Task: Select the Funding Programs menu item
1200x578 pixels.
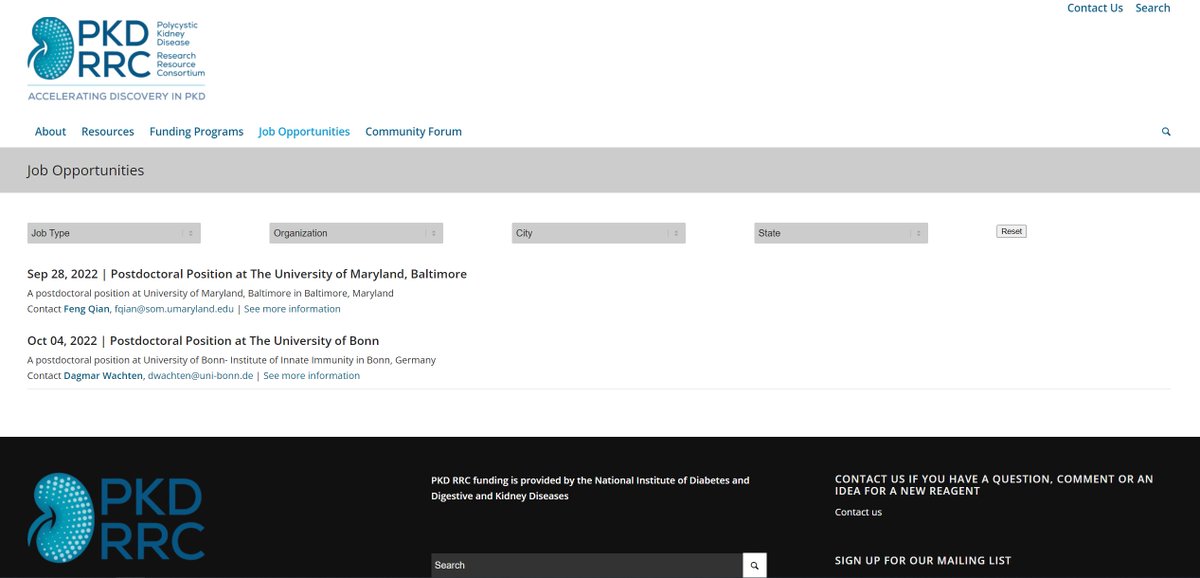Action: (195, 131)
